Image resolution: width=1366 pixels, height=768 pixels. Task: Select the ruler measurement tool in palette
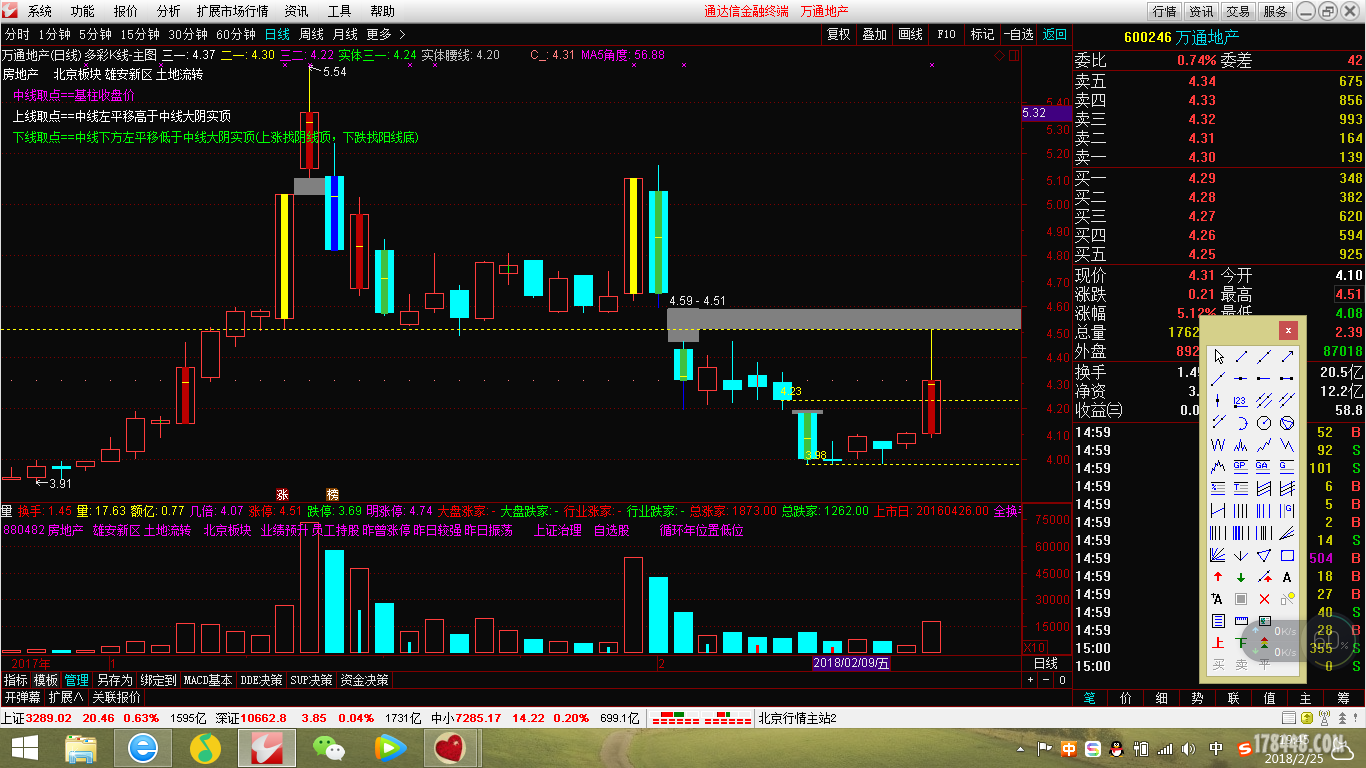[1241, 620]
